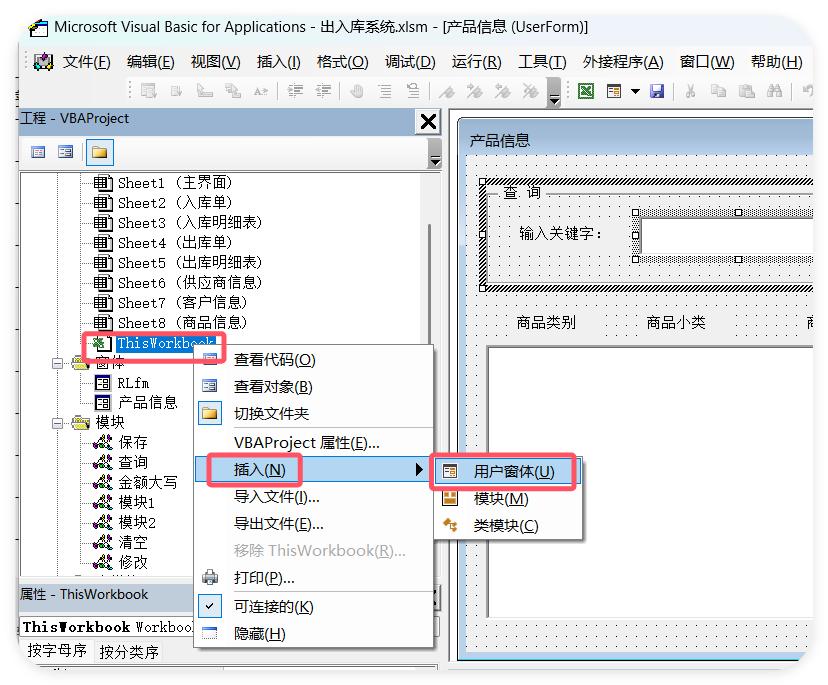828x685 pixels.
Task: Open the 工具(T) menu
Action: 542,62
